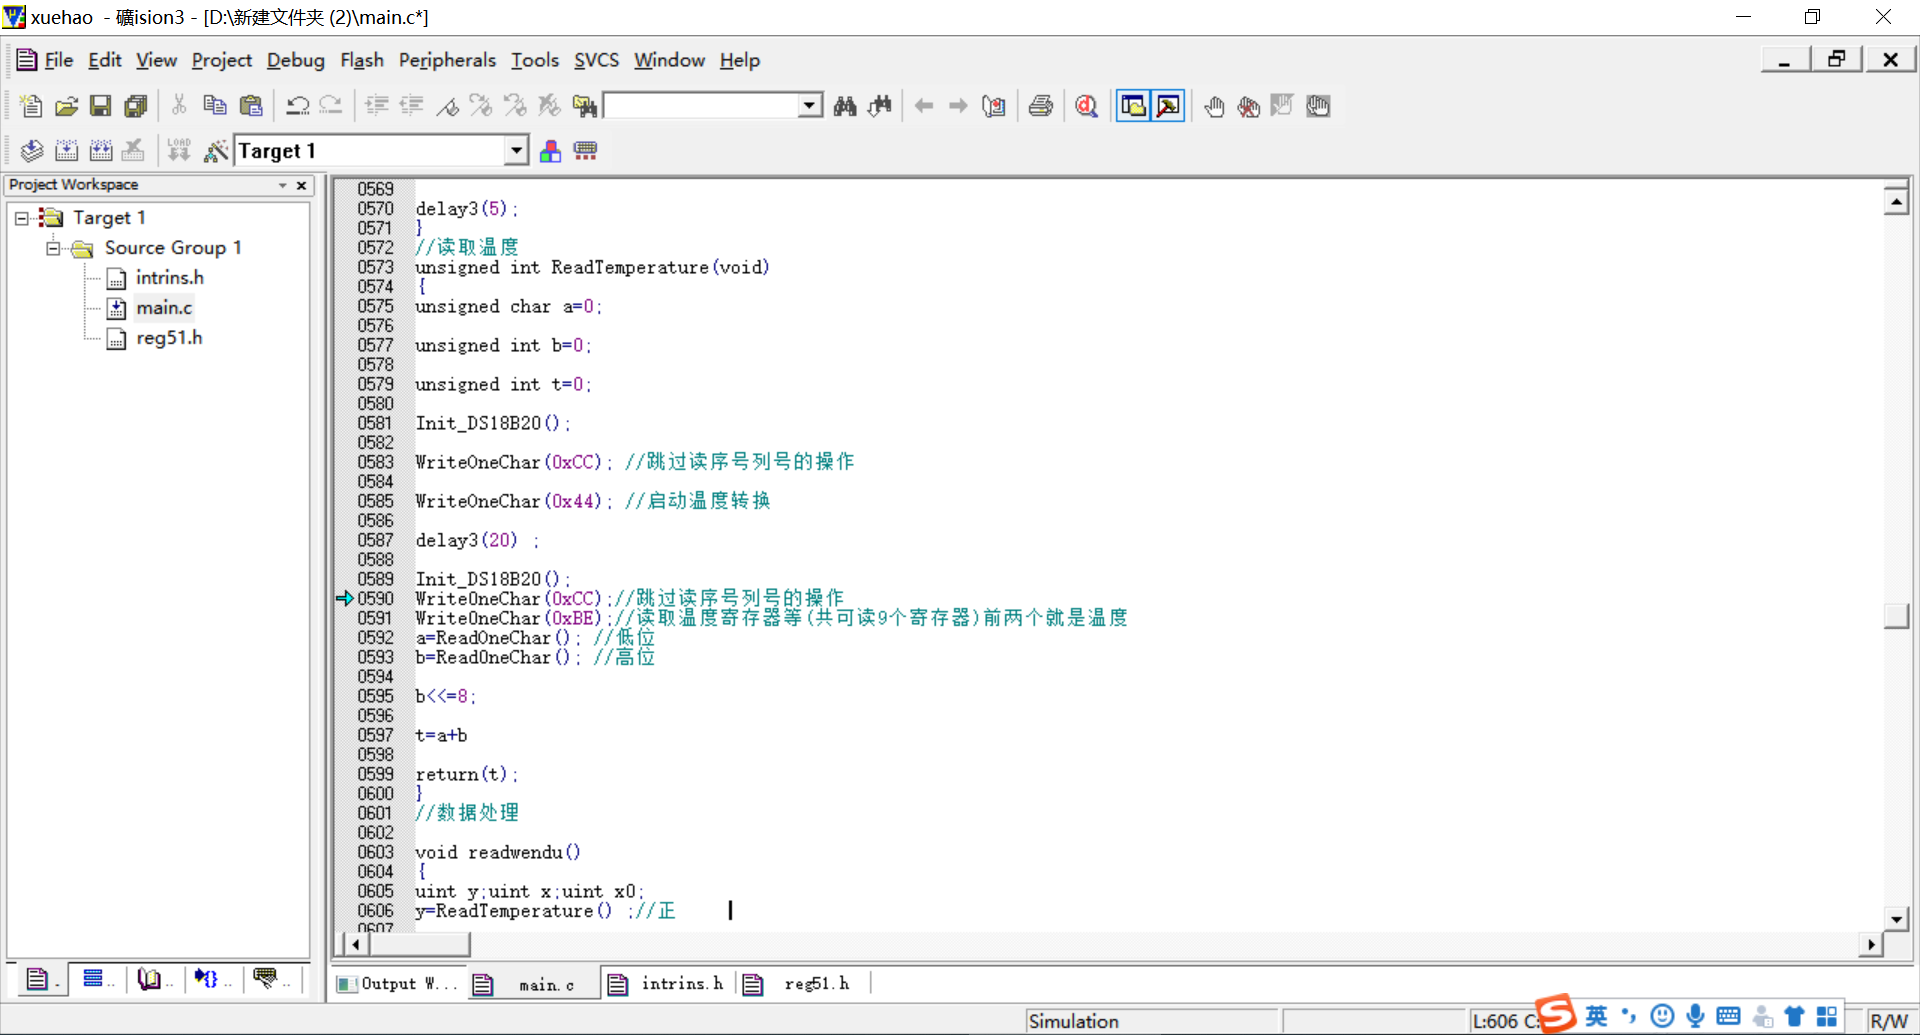
Task: Click the Rebuild all target files icon
Action: click(x=100, y=151)
